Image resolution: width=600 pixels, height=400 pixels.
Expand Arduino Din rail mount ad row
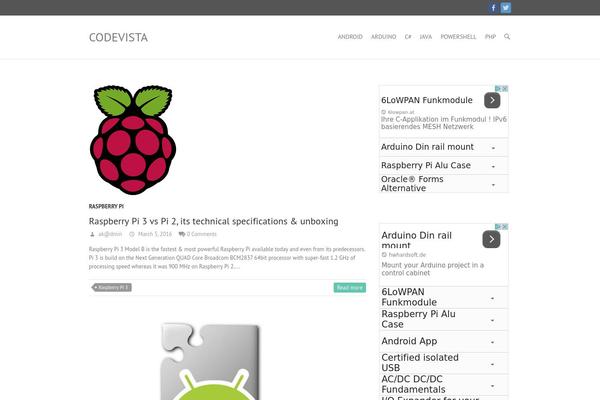coord(443,147)
